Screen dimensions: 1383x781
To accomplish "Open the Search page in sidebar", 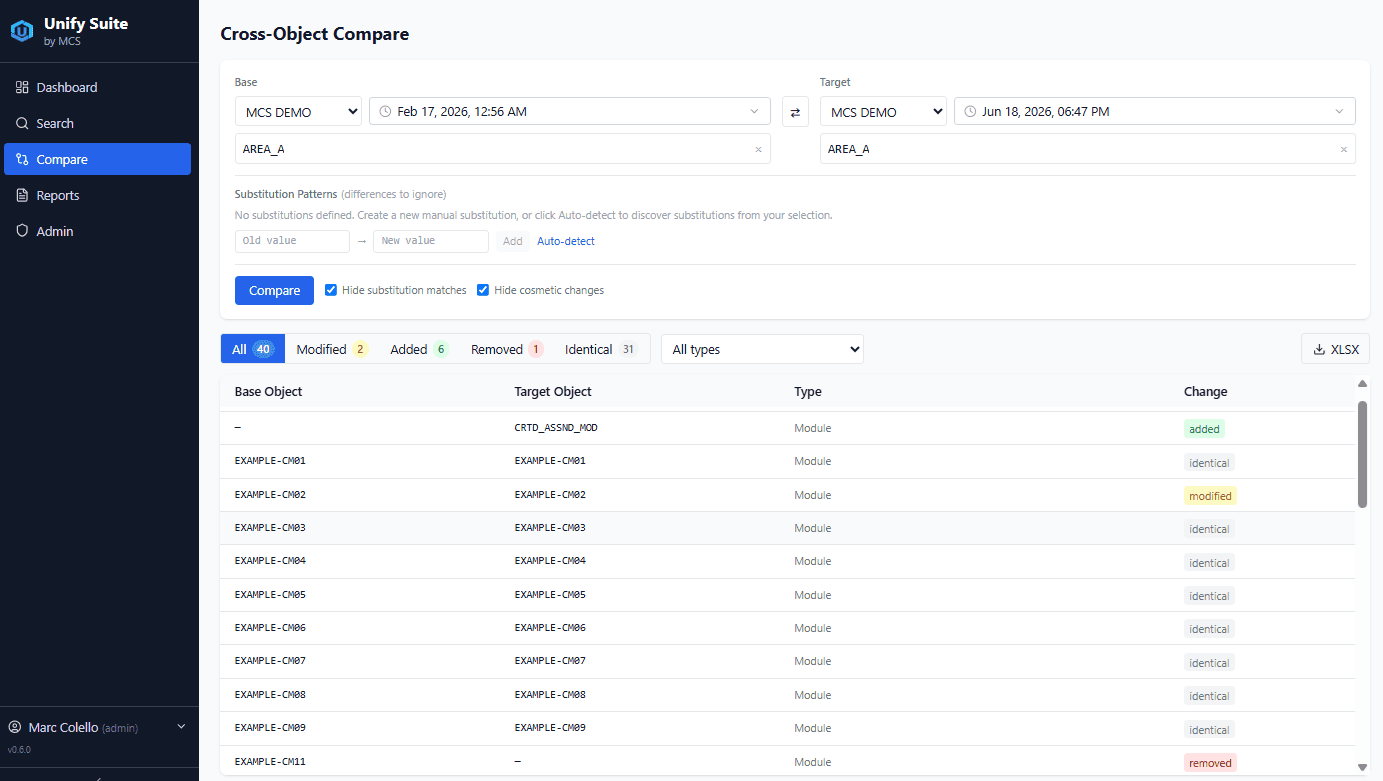I will pyautogui.click(x=97, y=123).
